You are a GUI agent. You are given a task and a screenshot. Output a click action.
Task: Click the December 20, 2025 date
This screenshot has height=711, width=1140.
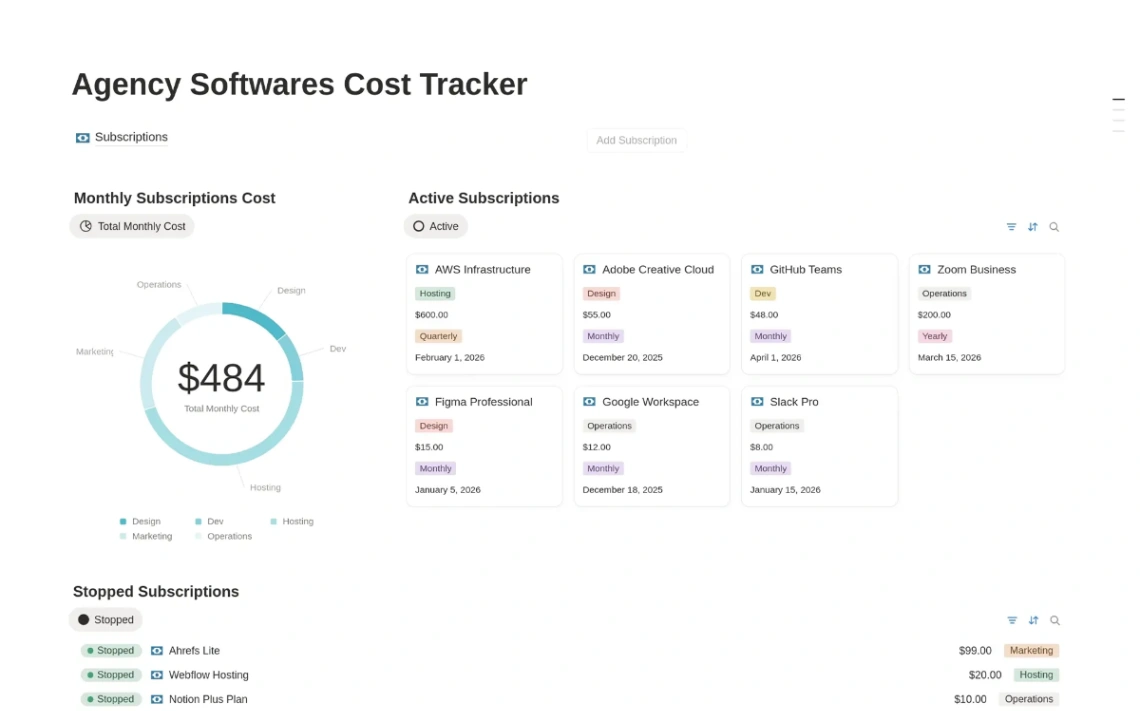click(622, 358)
